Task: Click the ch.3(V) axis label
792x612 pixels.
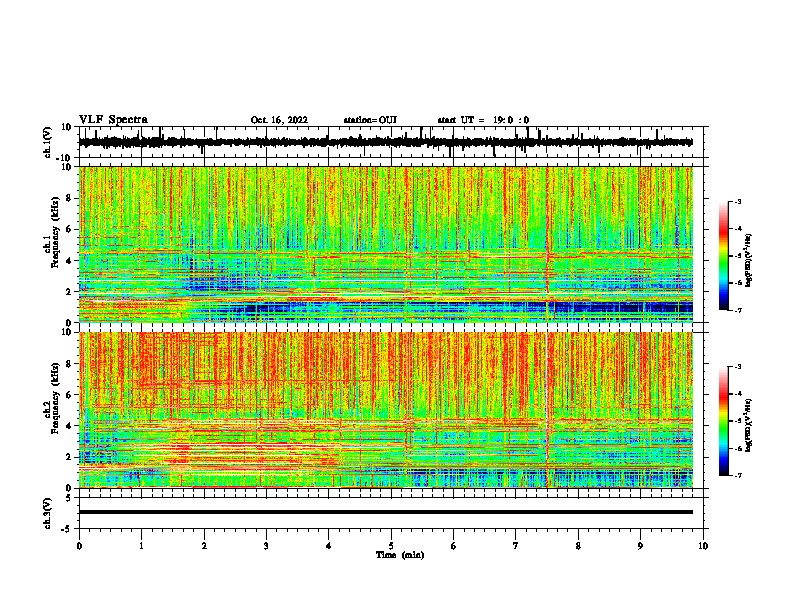Action: tap(48, 513)
